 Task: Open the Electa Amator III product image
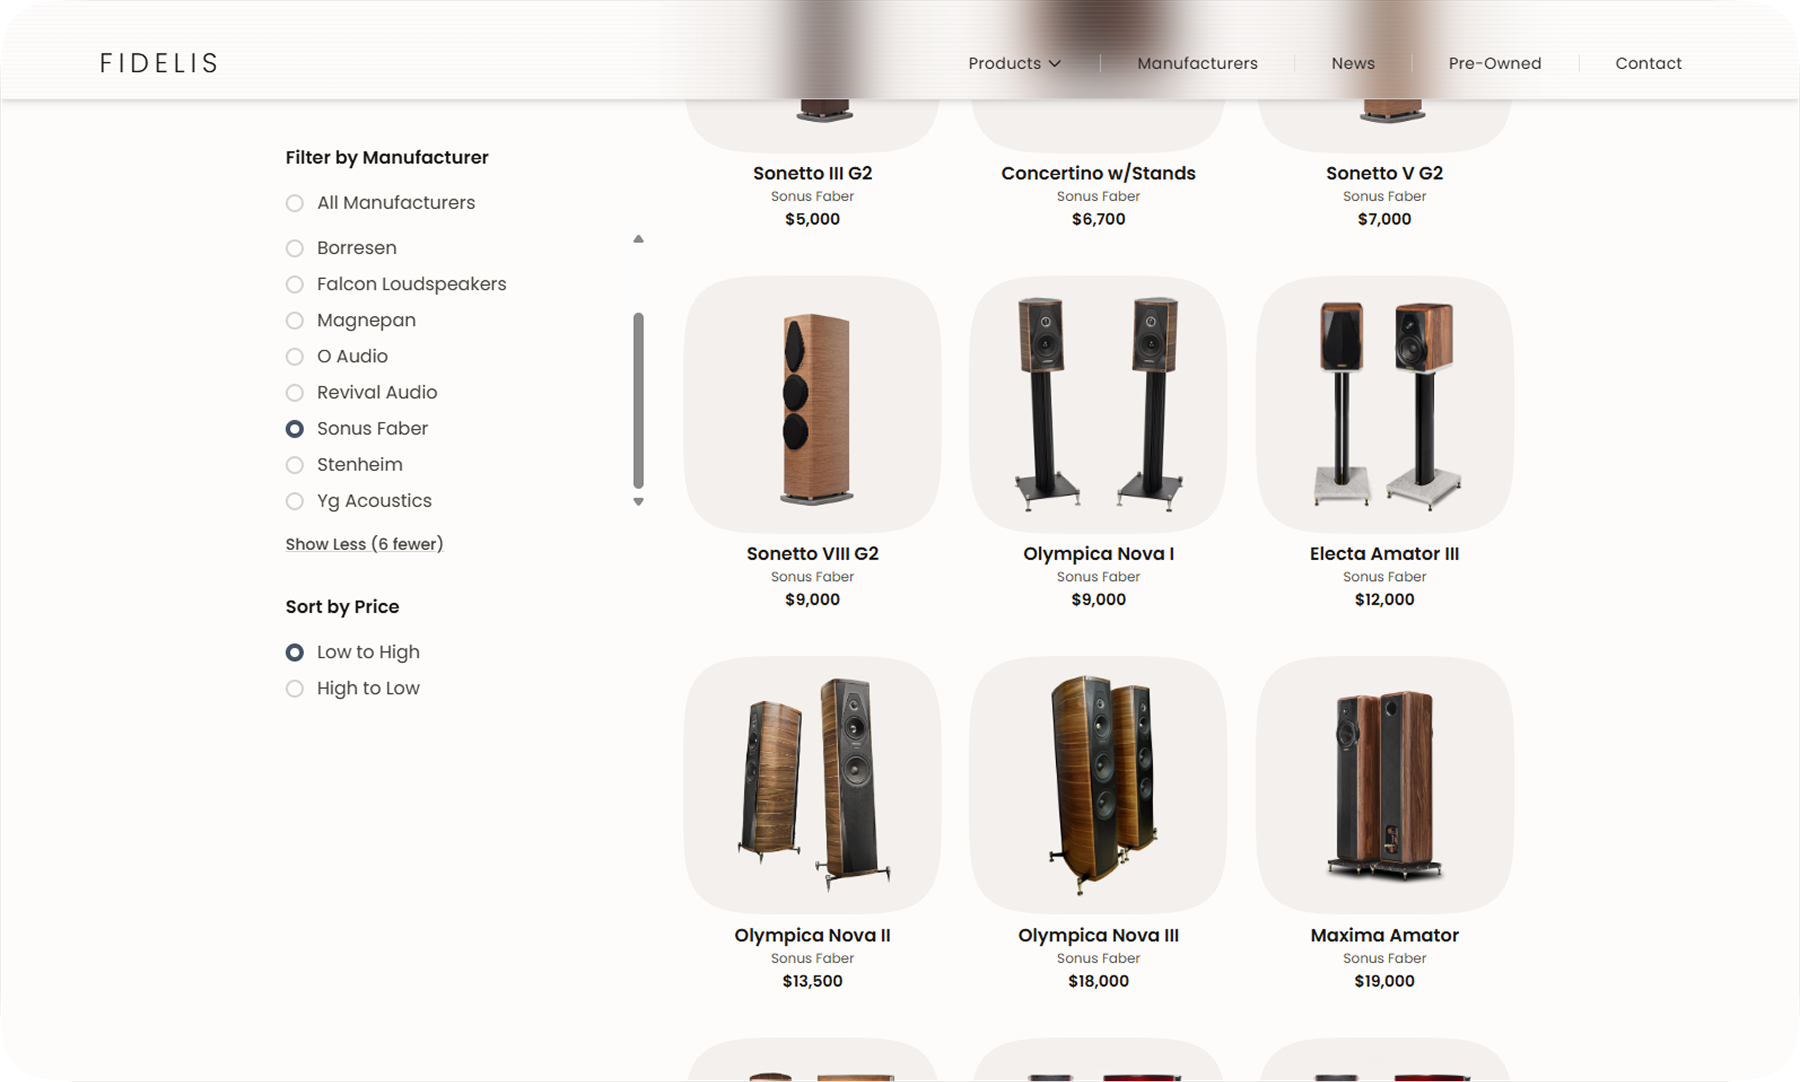(x=1384, y=404)
